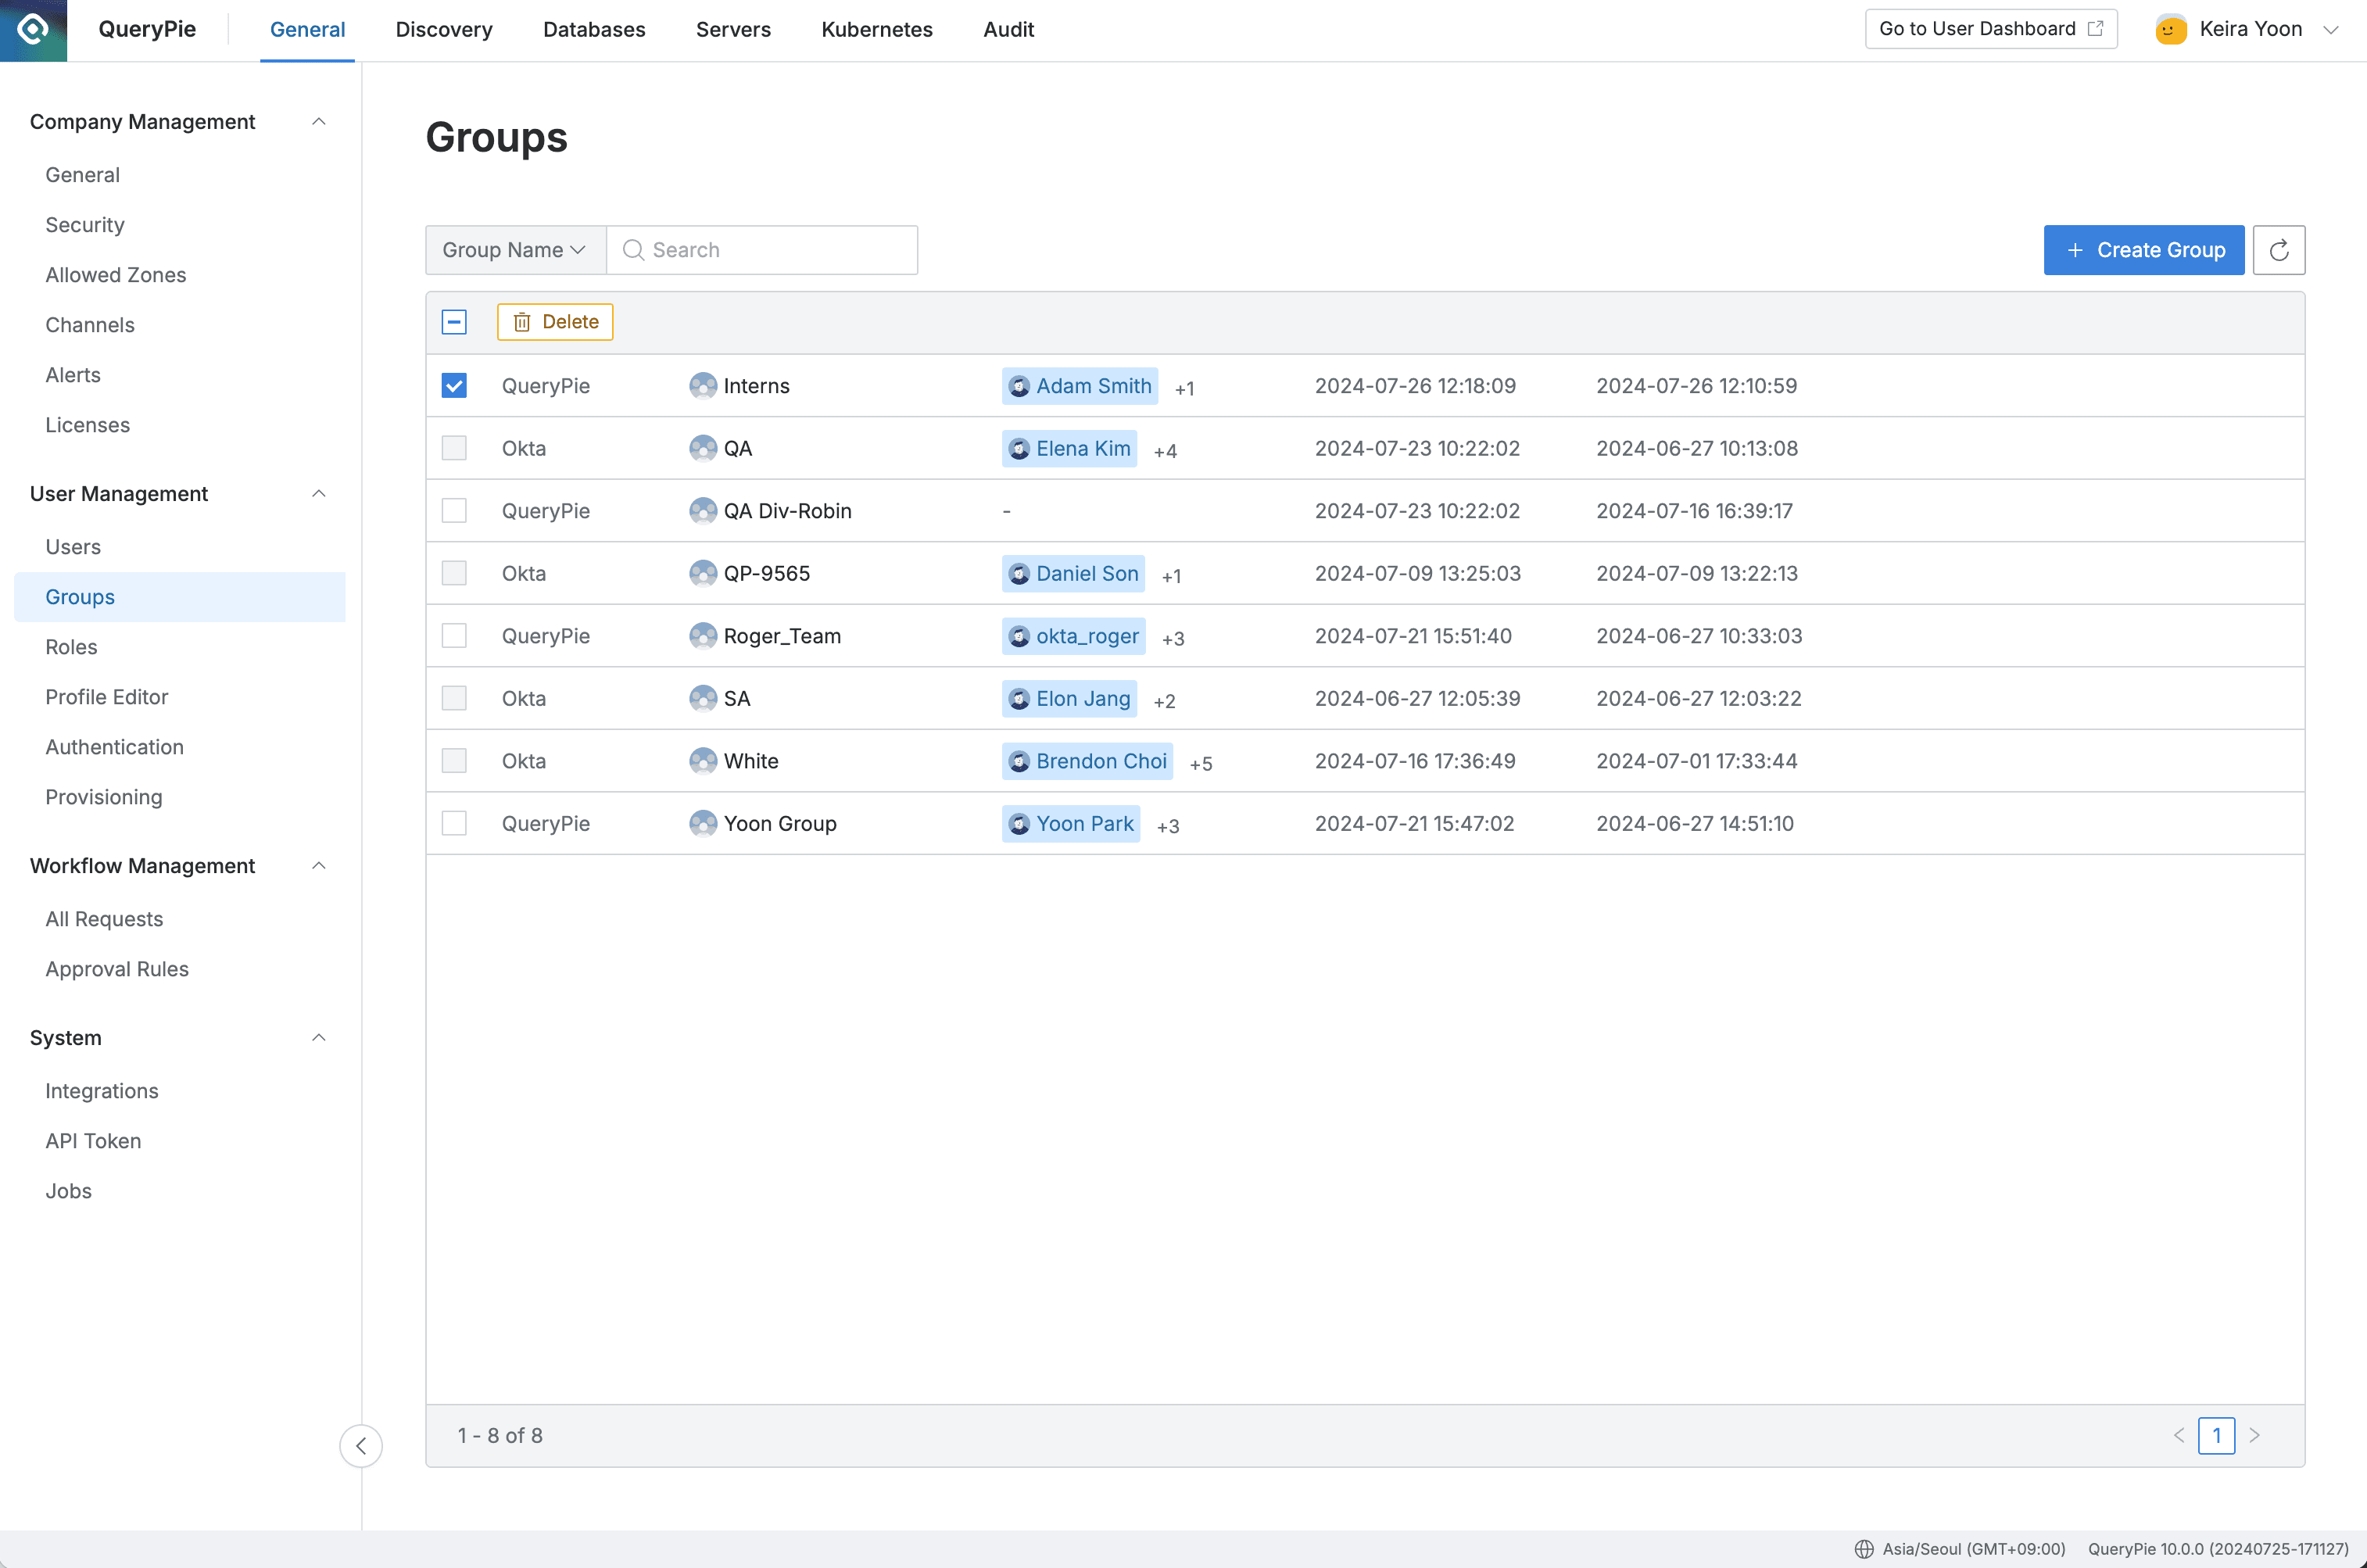Click the select-all checkbox in the table header
The width and height of the screenshot is (2367, 1568).
454,321
